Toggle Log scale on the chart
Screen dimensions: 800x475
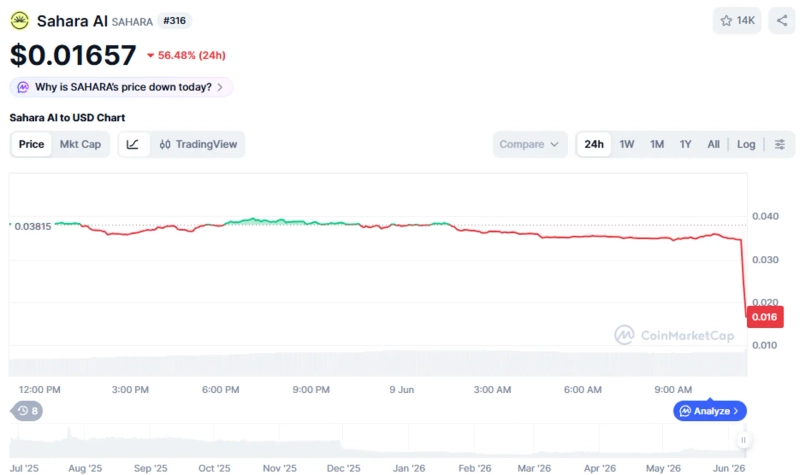point(746,144)
